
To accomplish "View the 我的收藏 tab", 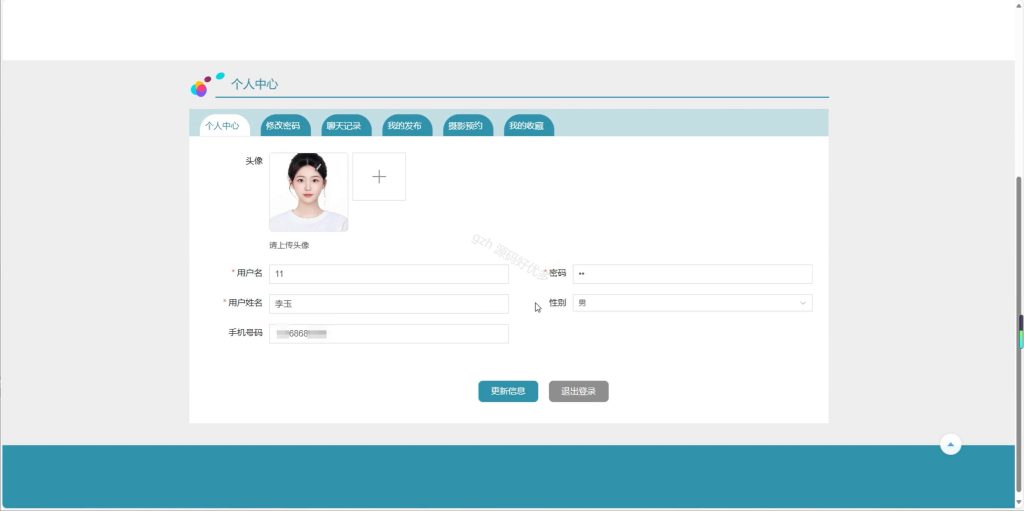I will [x=526, y=125].
